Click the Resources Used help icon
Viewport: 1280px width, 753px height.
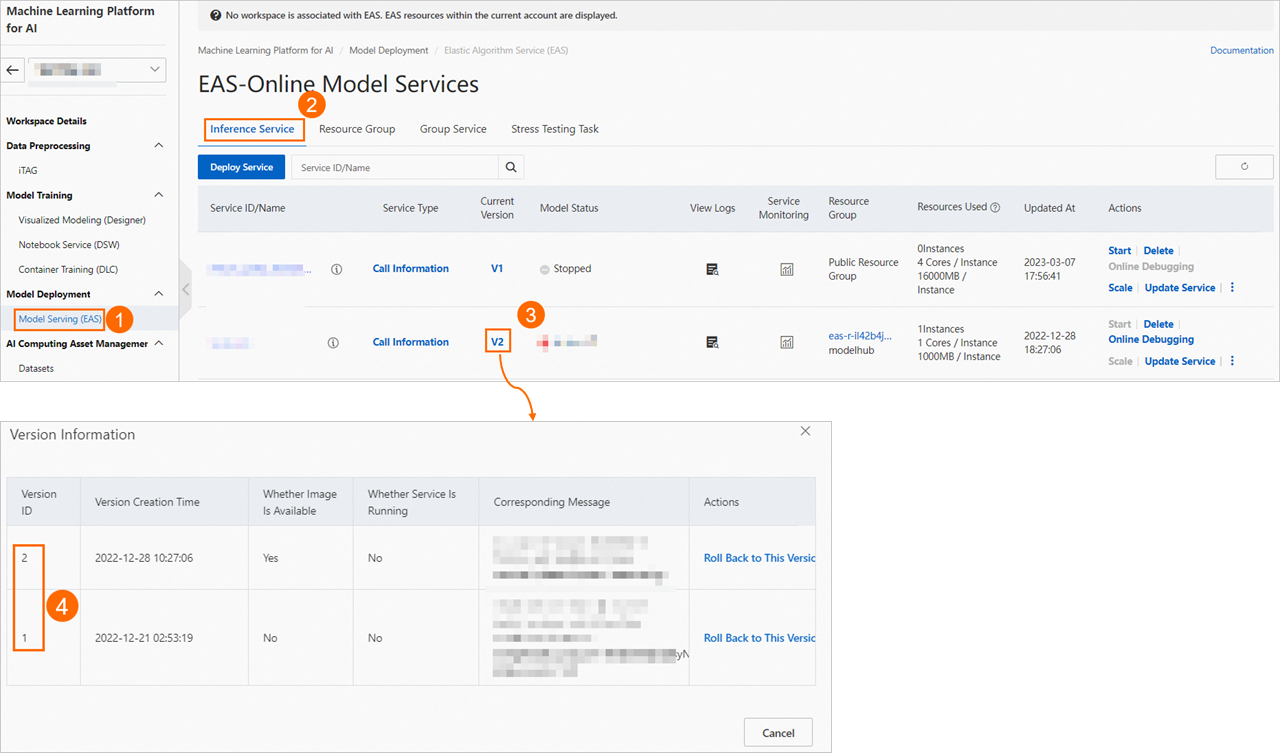[x=995, y=208]
